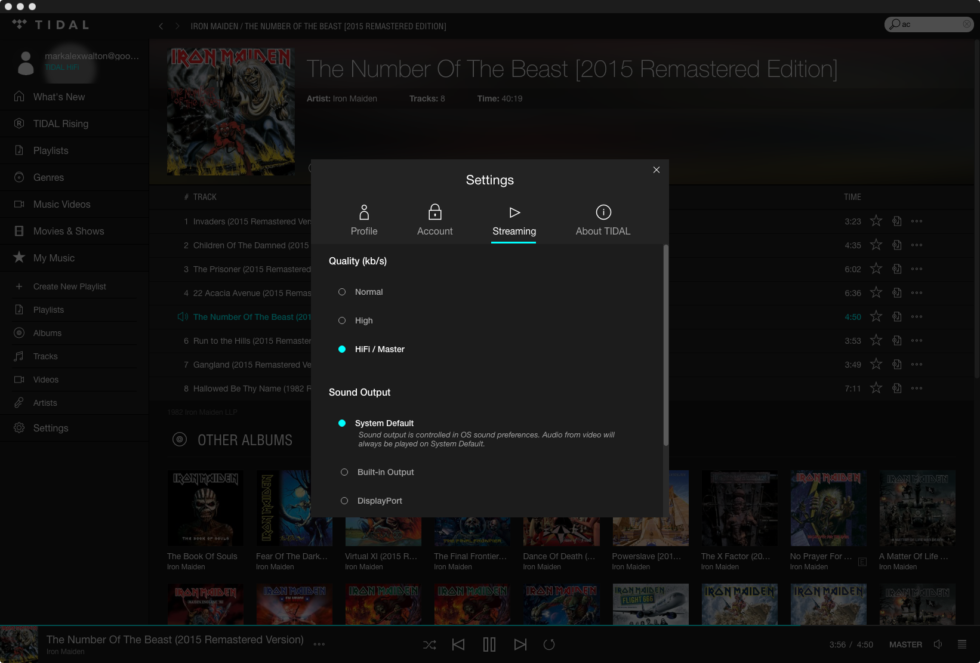Image resolution: width=980 pixels, height=663 pixels.
Task: Open more options for the 3:23 track
Action: 917,221
